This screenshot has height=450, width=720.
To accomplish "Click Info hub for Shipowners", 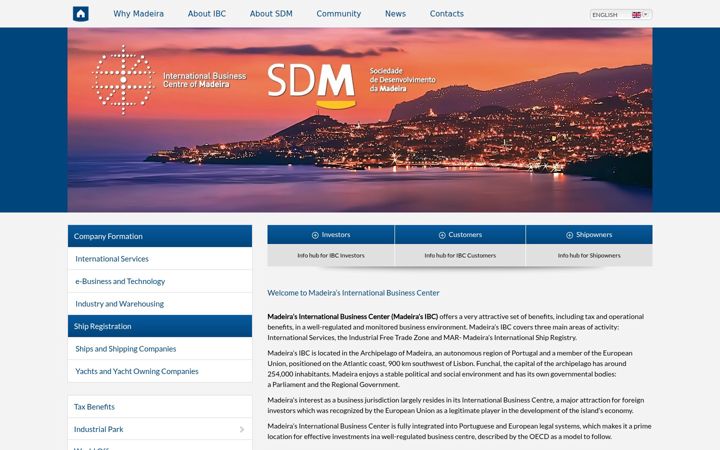I will (x=589, y=255).
